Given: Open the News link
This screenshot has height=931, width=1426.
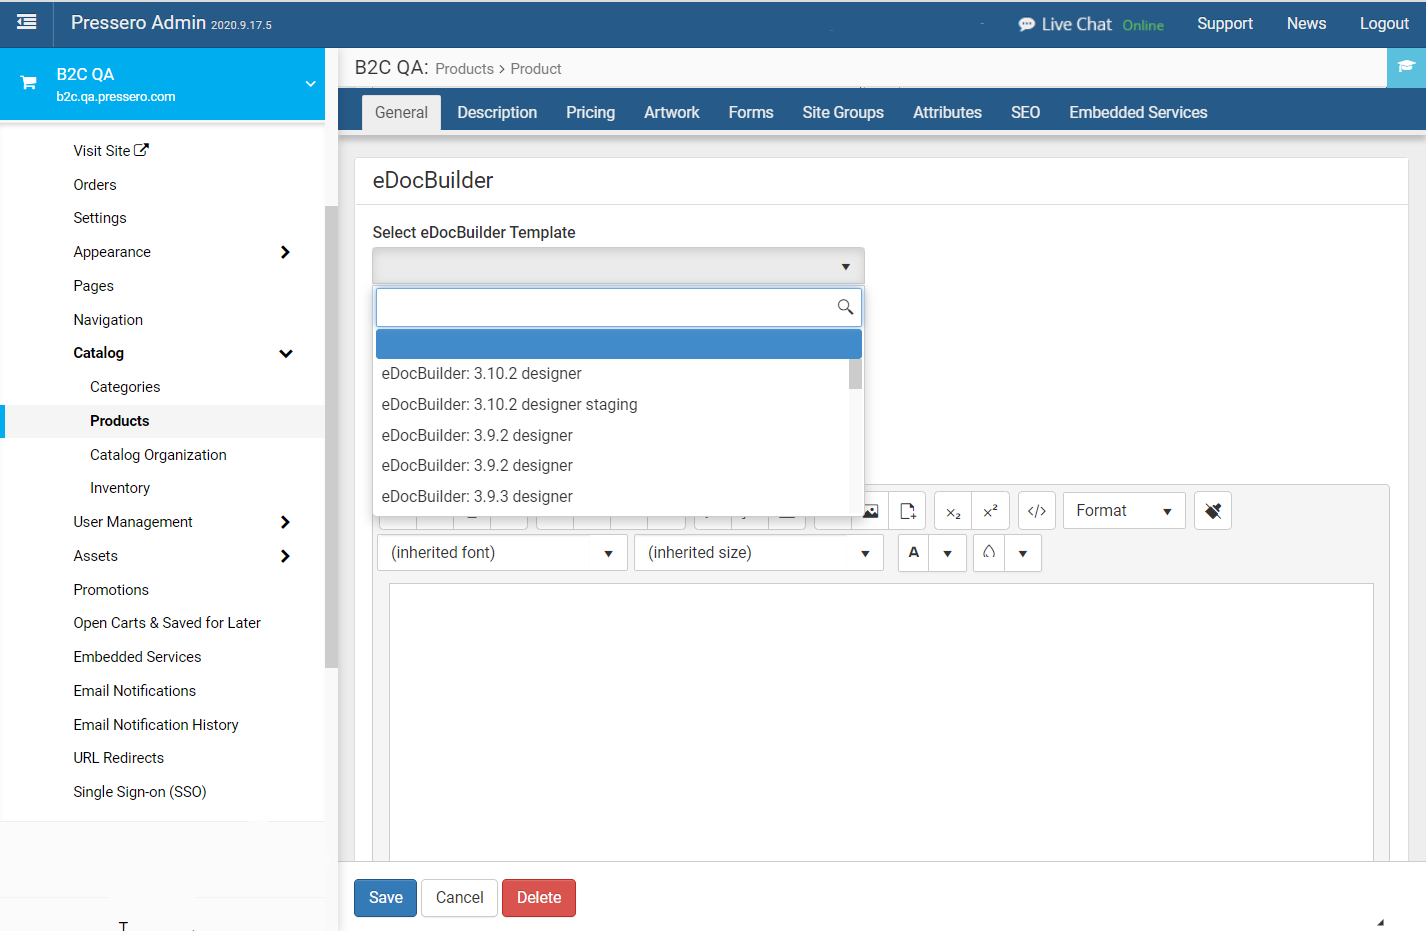Looking at the screenshot, I should tap(1306, 24).
